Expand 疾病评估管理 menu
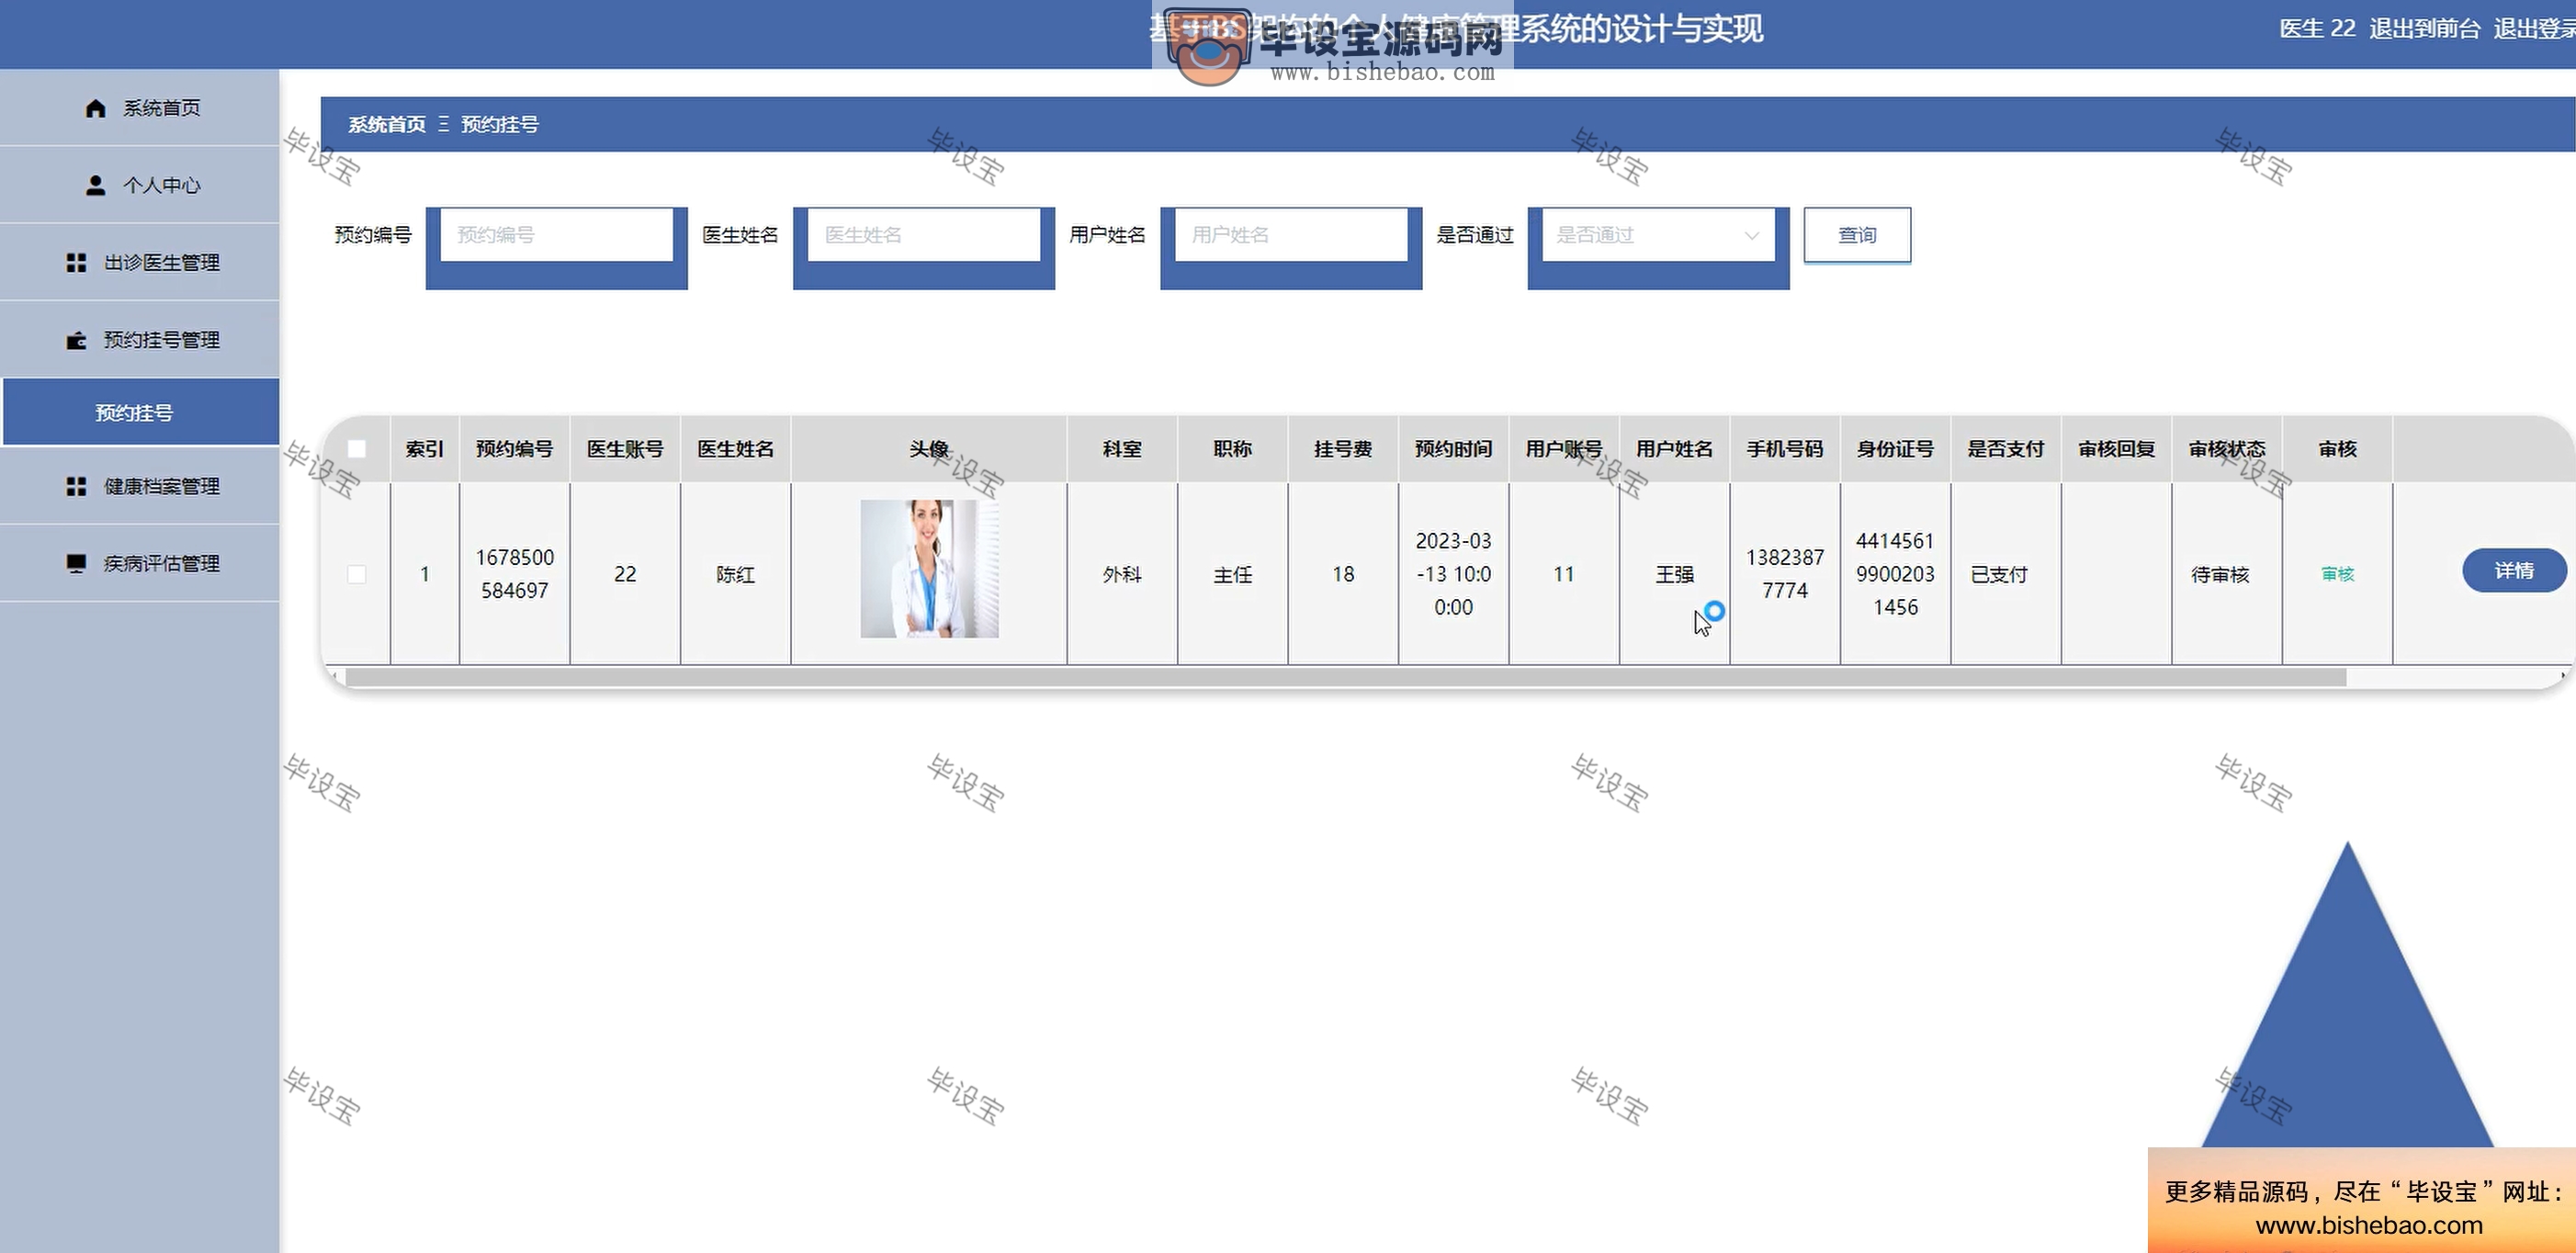 click(x=140, y=563)
